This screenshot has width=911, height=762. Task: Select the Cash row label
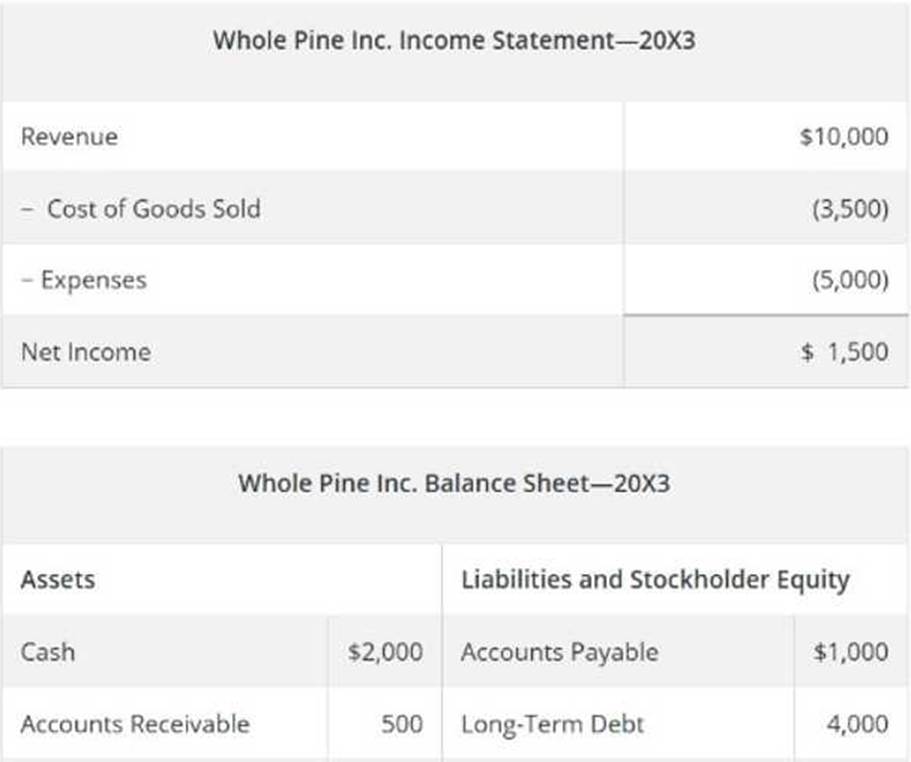(48, 652)
